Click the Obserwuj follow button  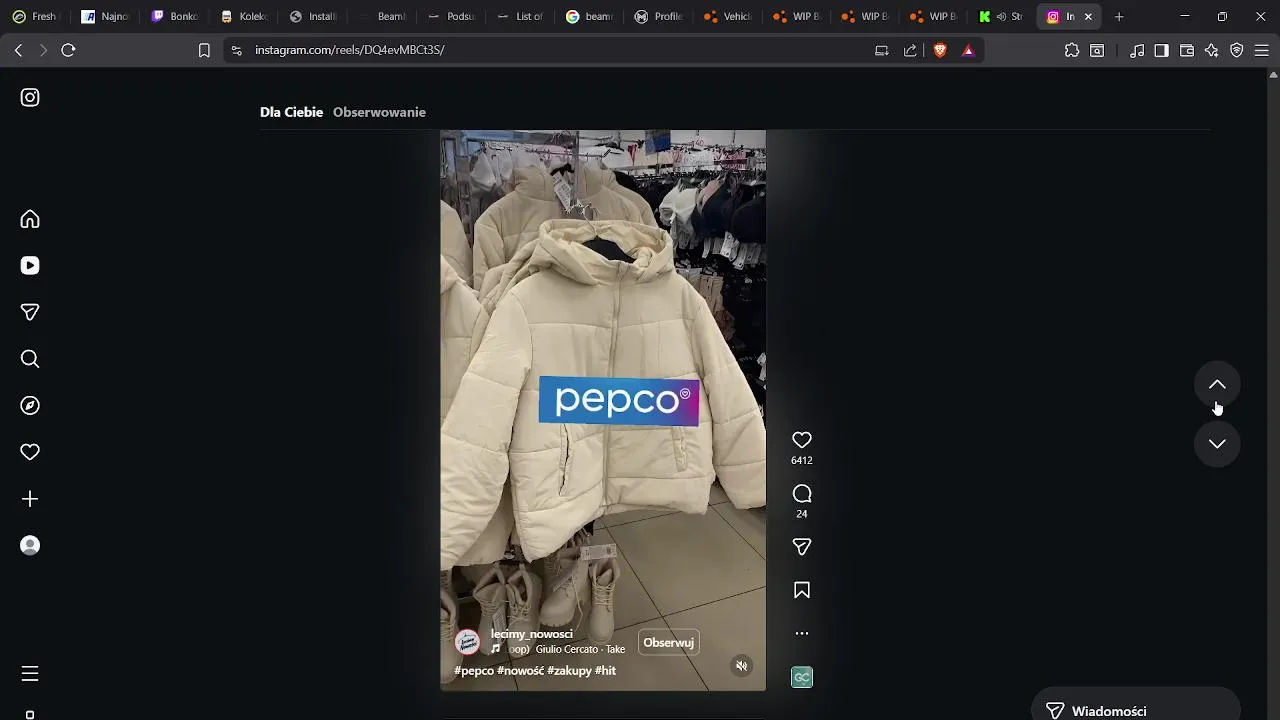click(x=668, y=642)
